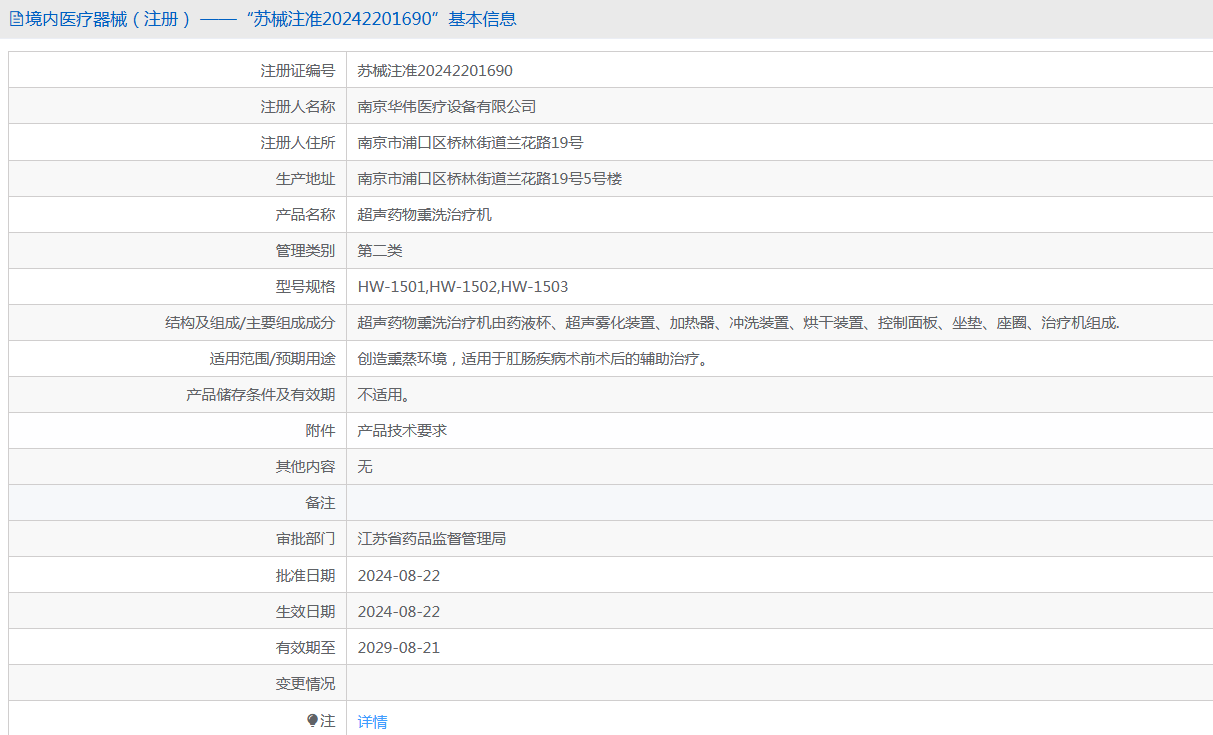This screenshot has width=1213, height=735.
Task: Select production address ending 19号5号楼
Action: (x=490, y=179)
